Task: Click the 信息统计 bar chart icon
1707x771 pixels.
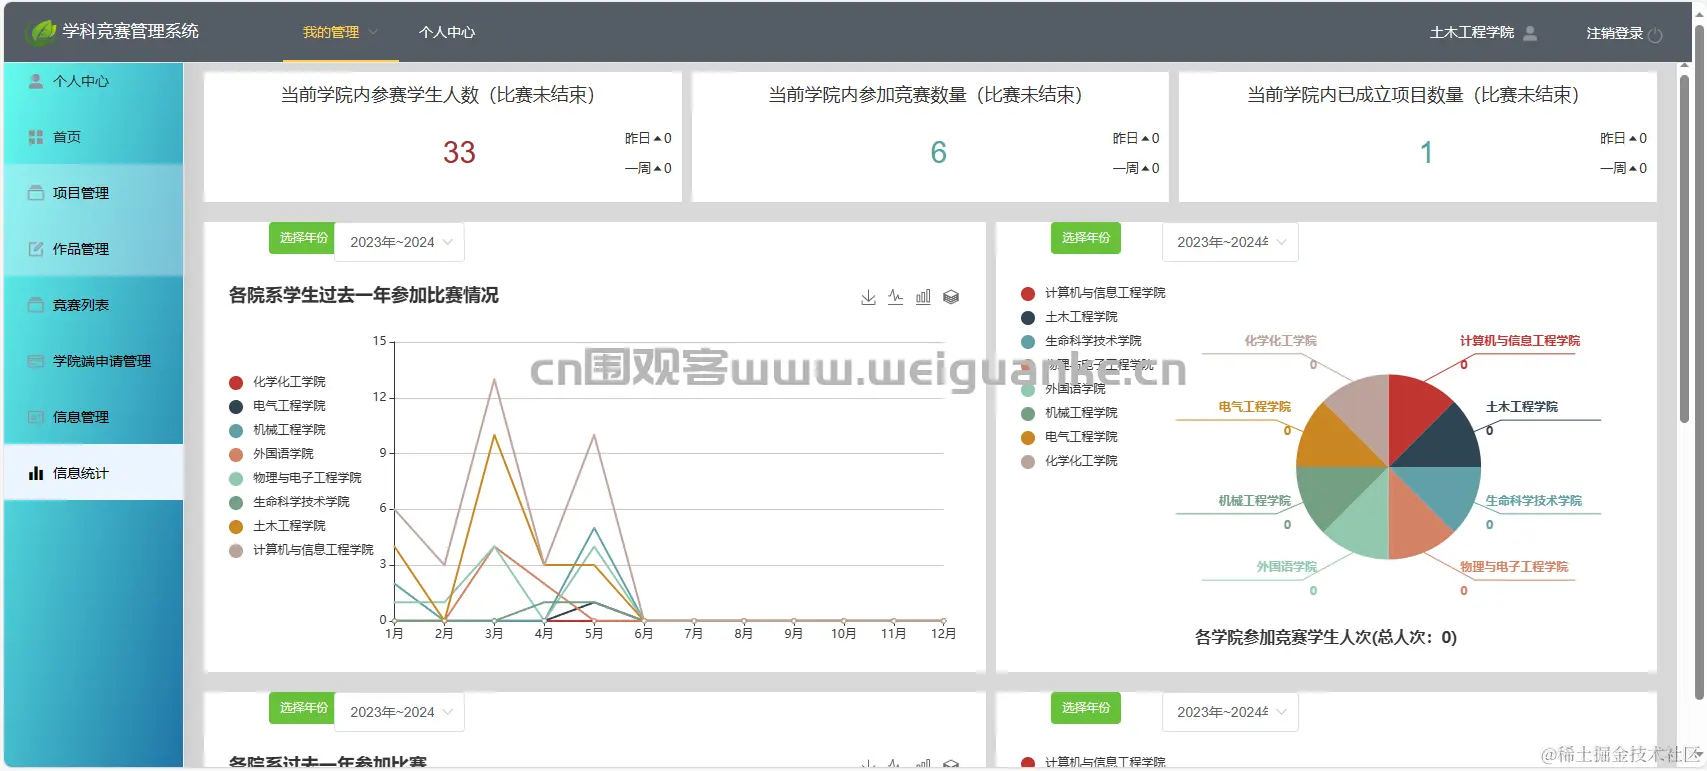Action: click(x=36, y=473)
